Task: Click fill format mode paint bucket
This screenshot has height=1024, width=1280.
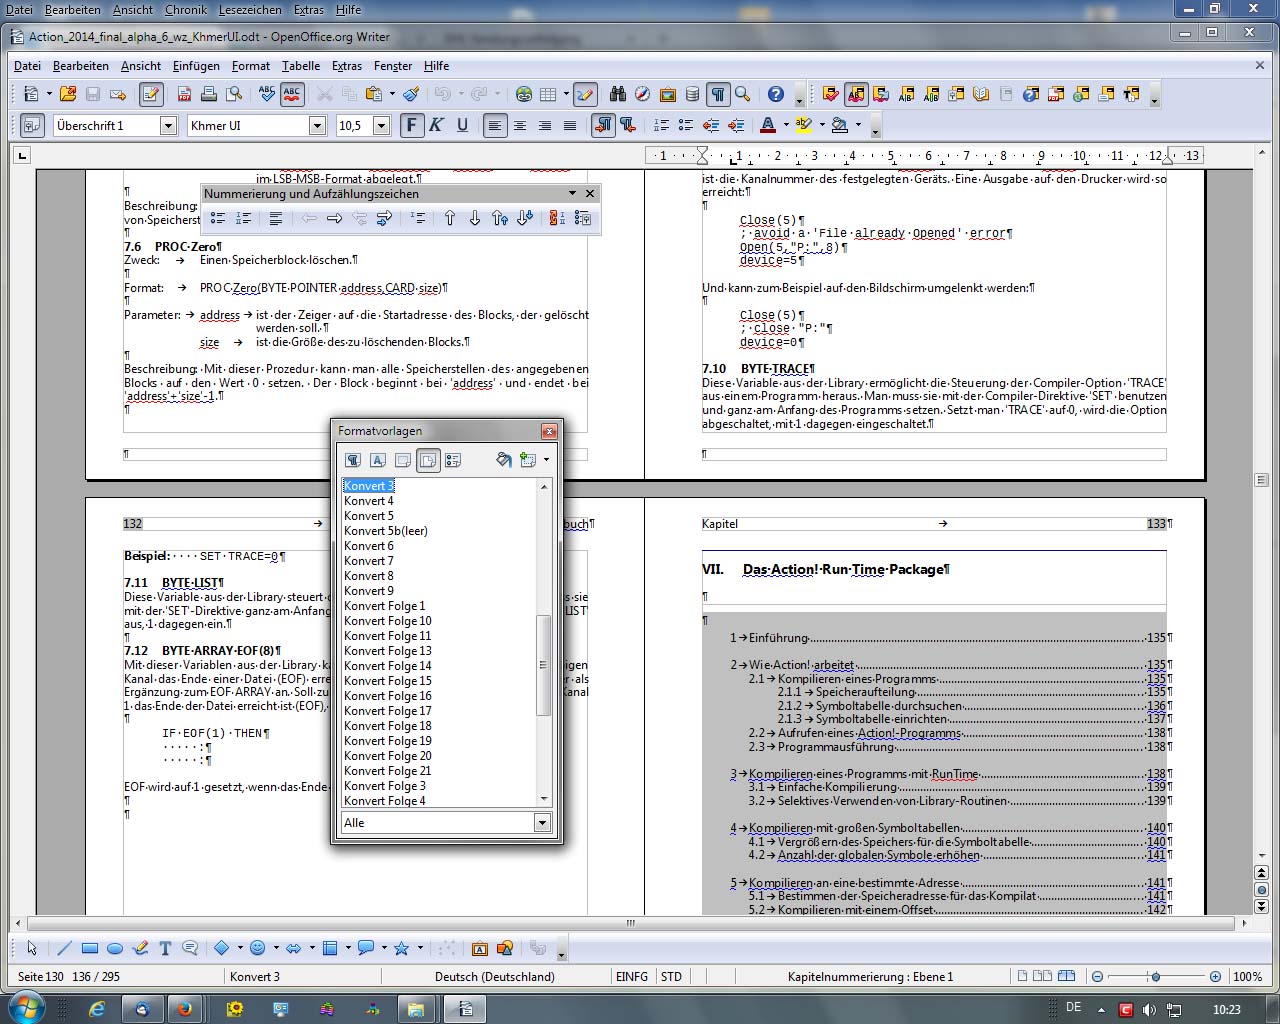Action: click(x=504, y=460)
